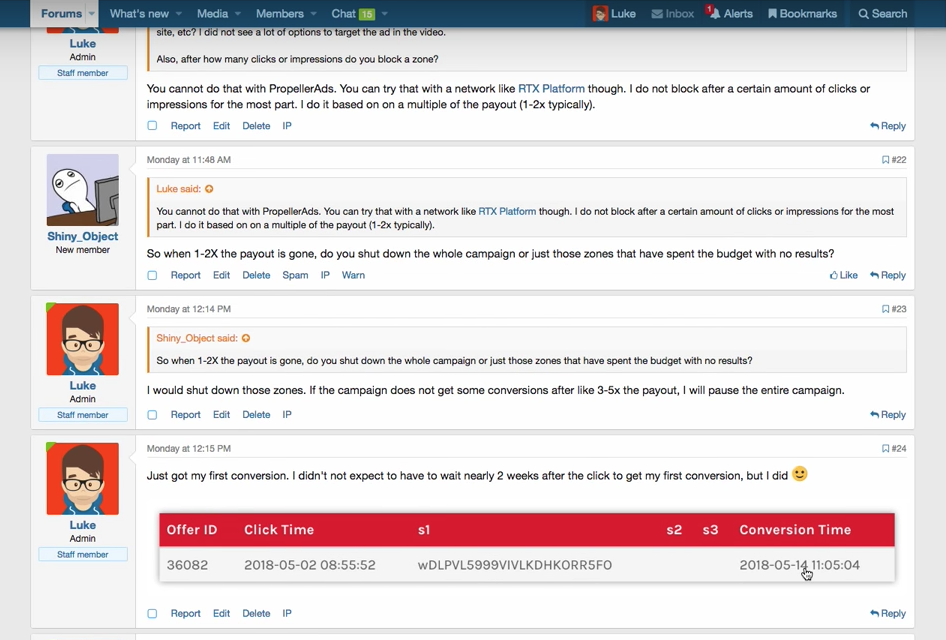Edit post #22
This screenshot has height=640, width=946.
[221, 275]
